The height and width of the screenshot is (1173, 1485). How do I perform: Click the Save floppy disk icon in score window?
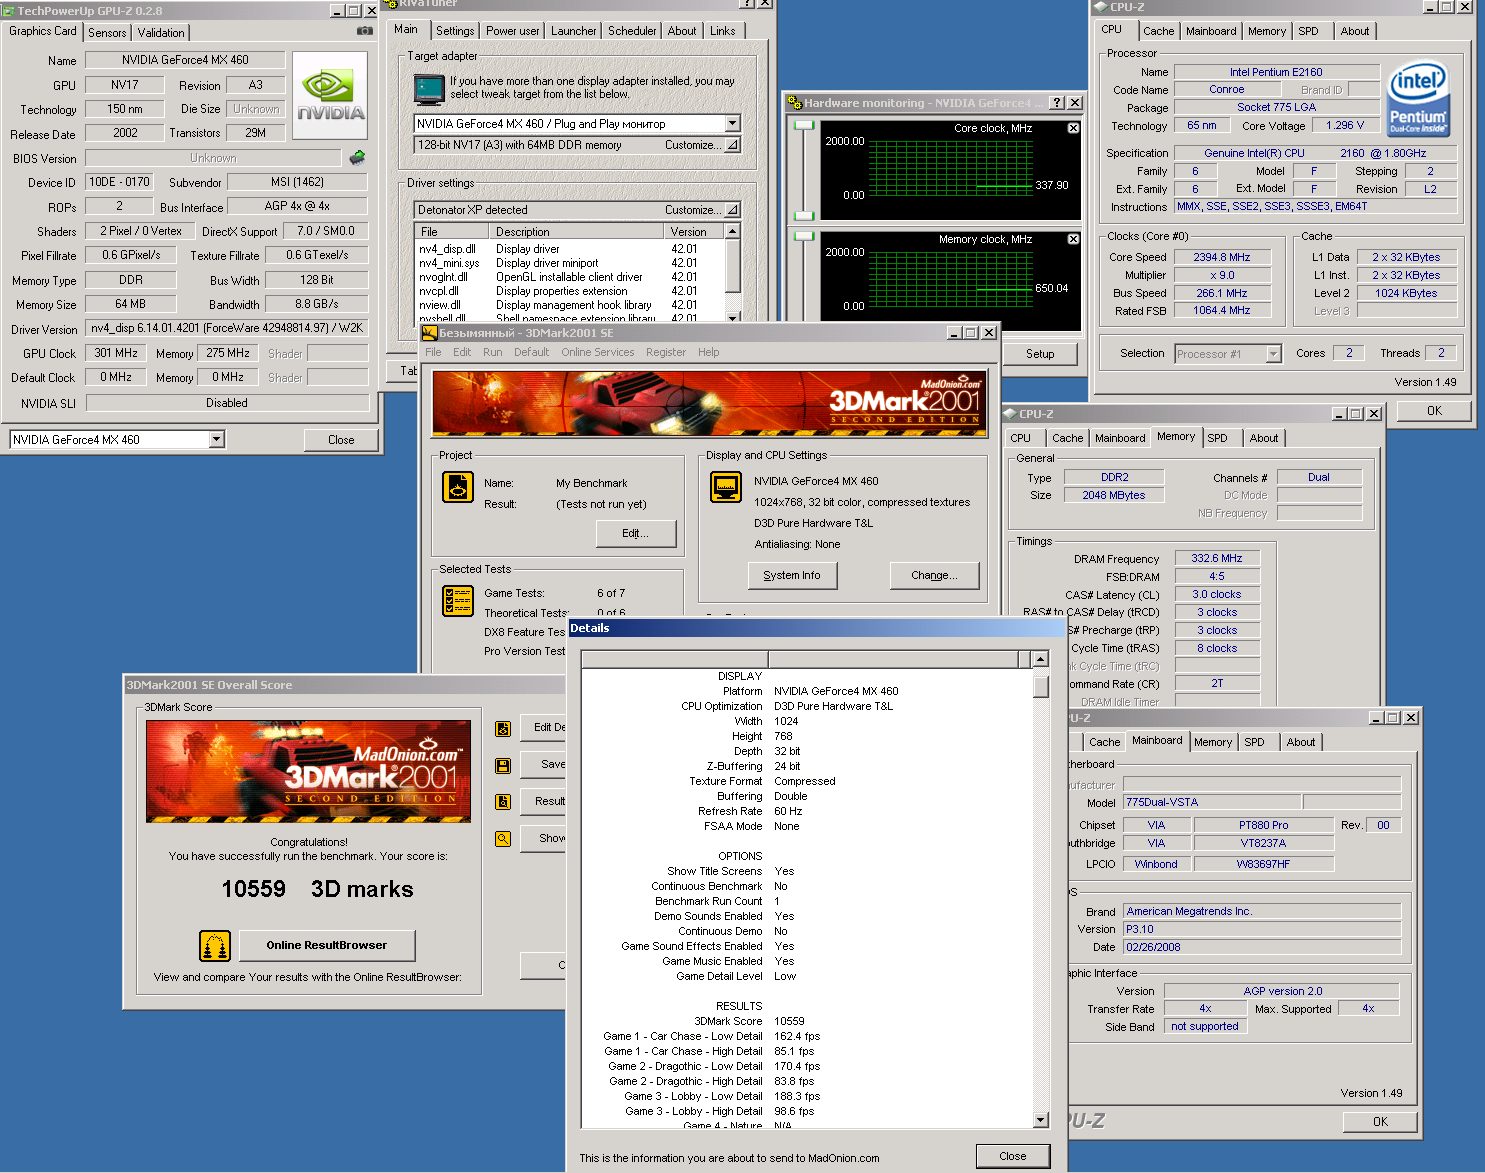(503, 766)
